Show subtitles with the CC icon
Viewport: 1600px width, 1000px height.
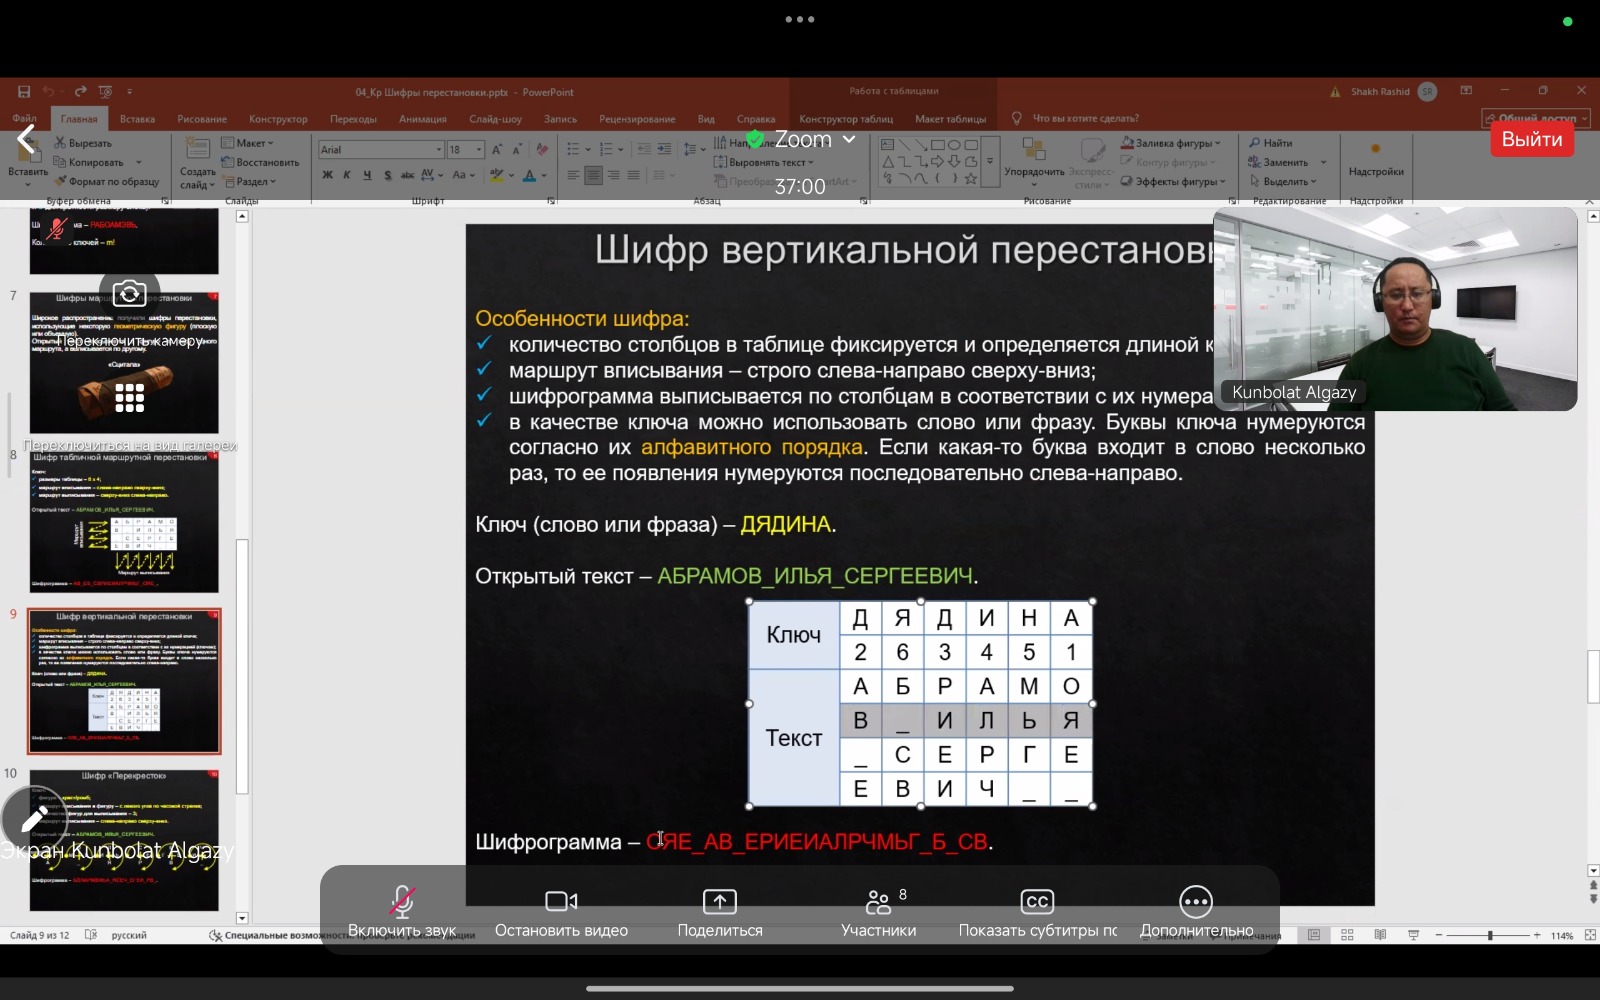tap(1037, 902)
